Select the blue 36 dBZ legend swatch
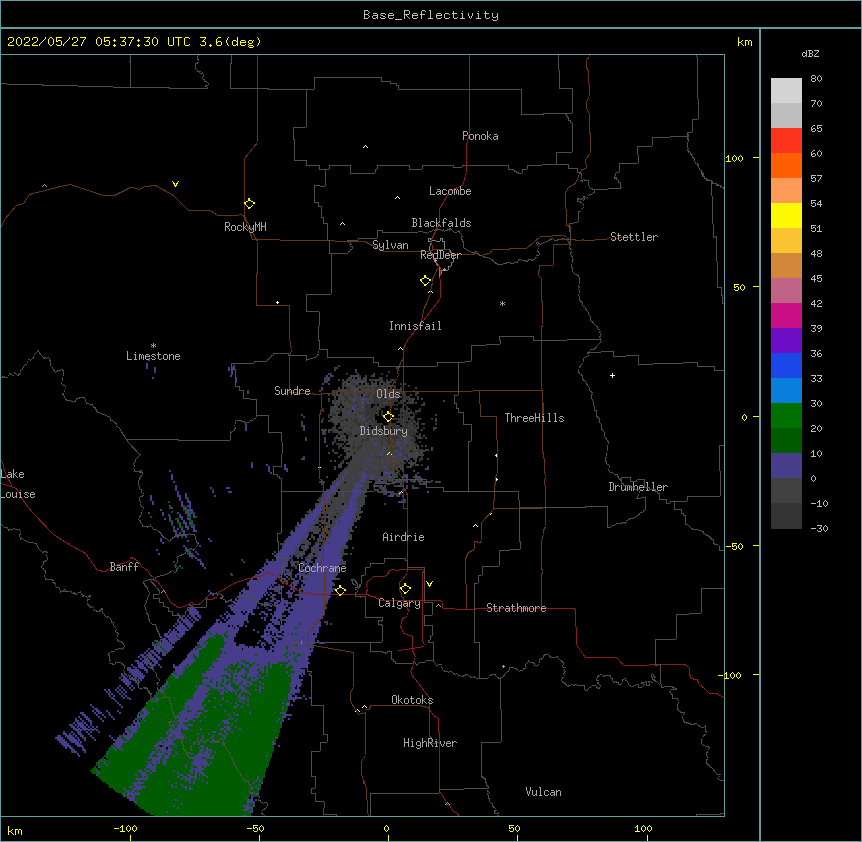Screen dimensions: 862x842 click(x=786, y=365)
